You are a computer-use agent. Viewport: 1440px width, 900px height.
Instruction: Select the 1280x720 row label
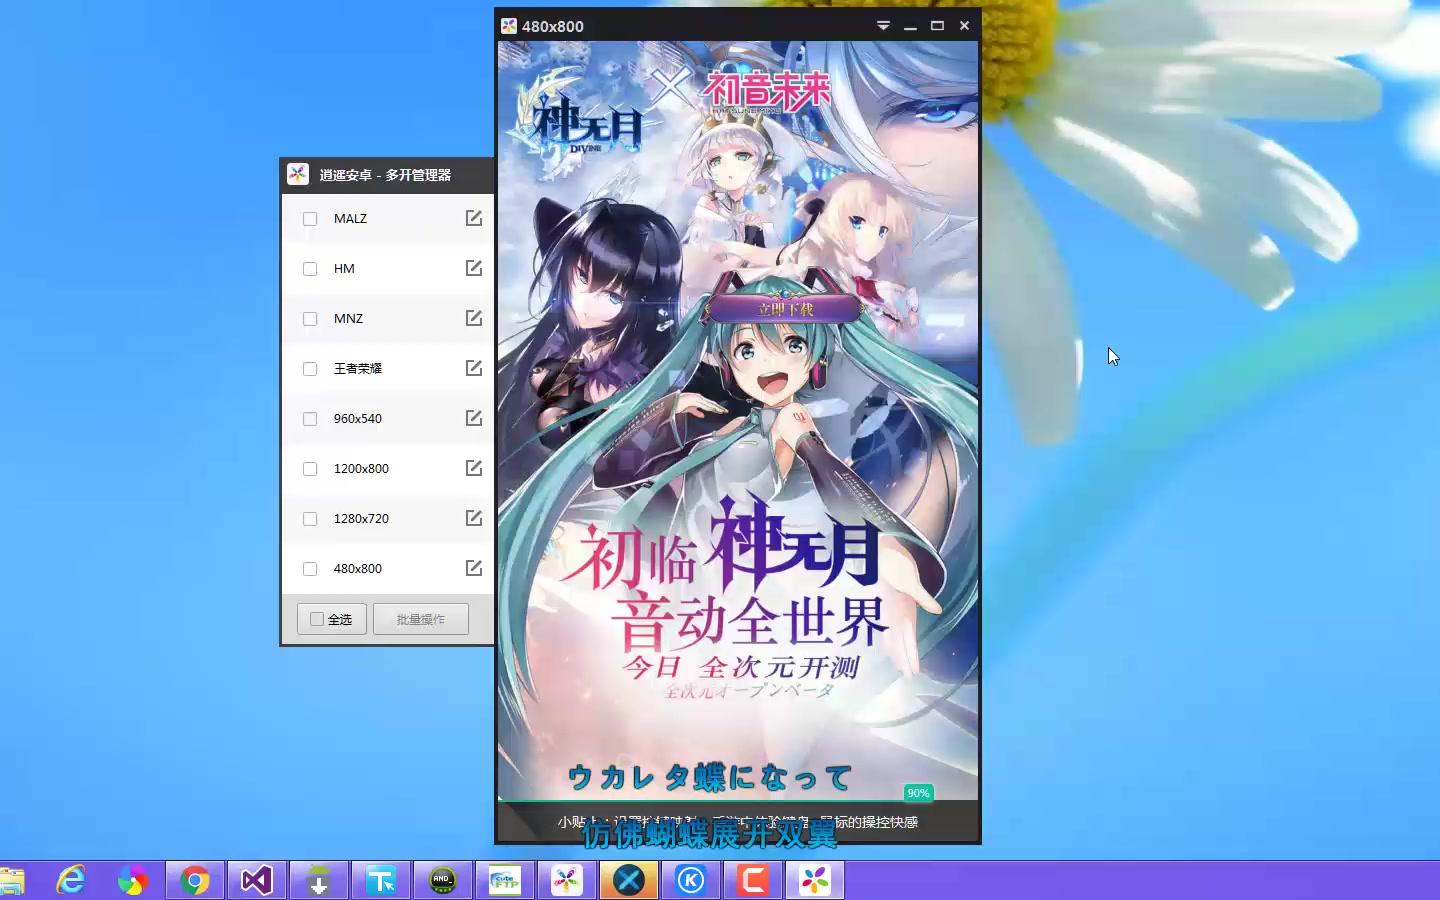pyautogui.click(x=361, y=518)
